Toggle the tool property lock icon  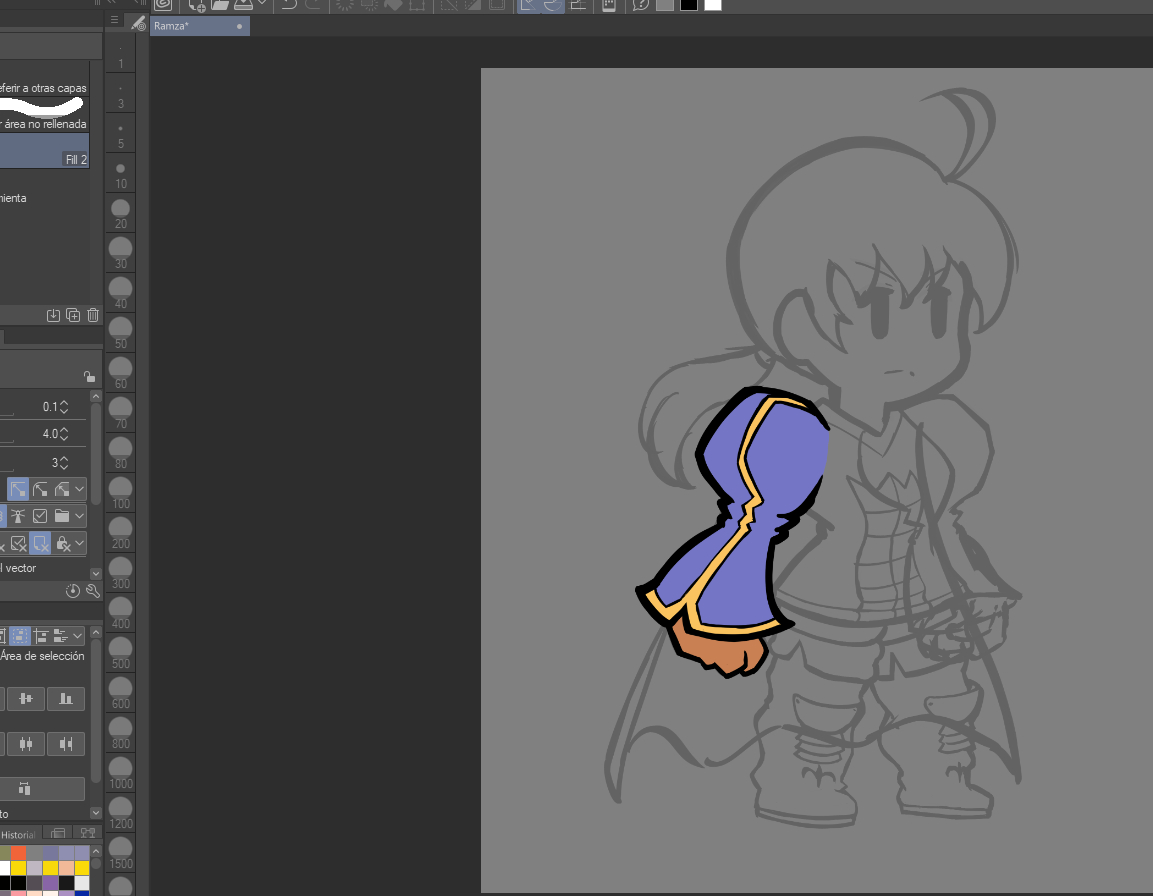click(x=89, y=377)
